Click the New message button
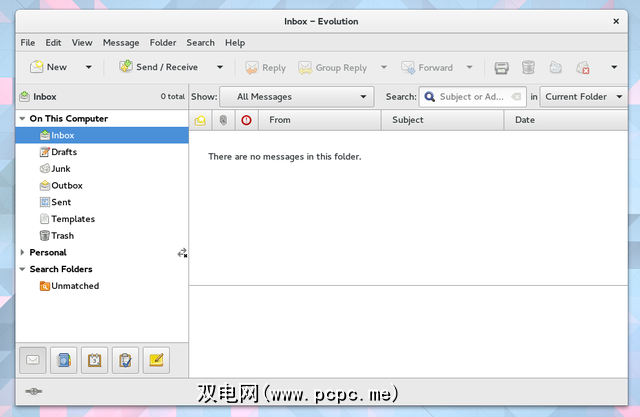640x417 pixels. point(48,67)
